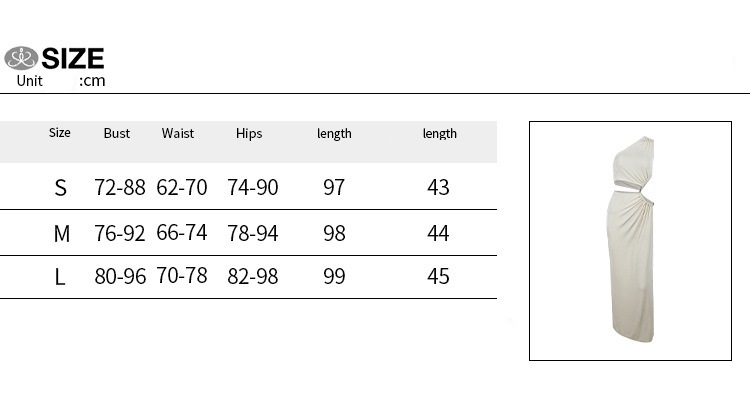Click the length value 45
The height and width of the screenshot is (404, 750).
point(438,277)
